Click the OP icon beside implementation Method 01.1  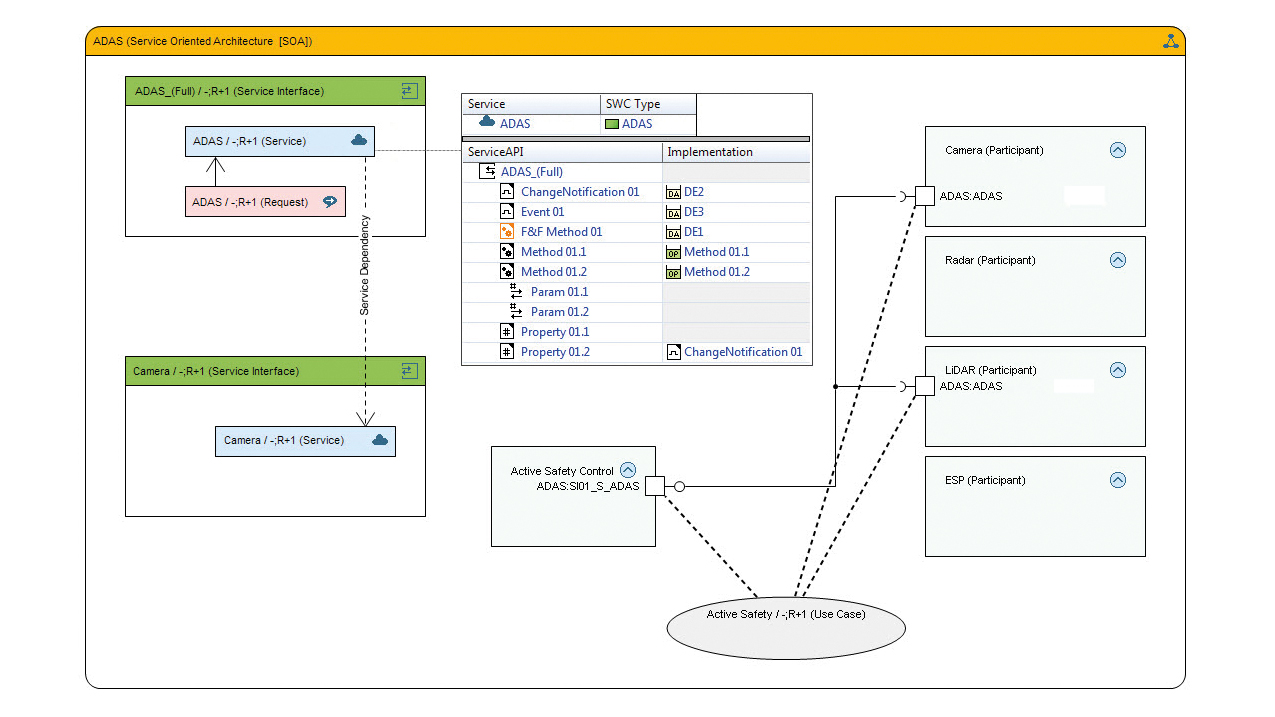point(674,253)
